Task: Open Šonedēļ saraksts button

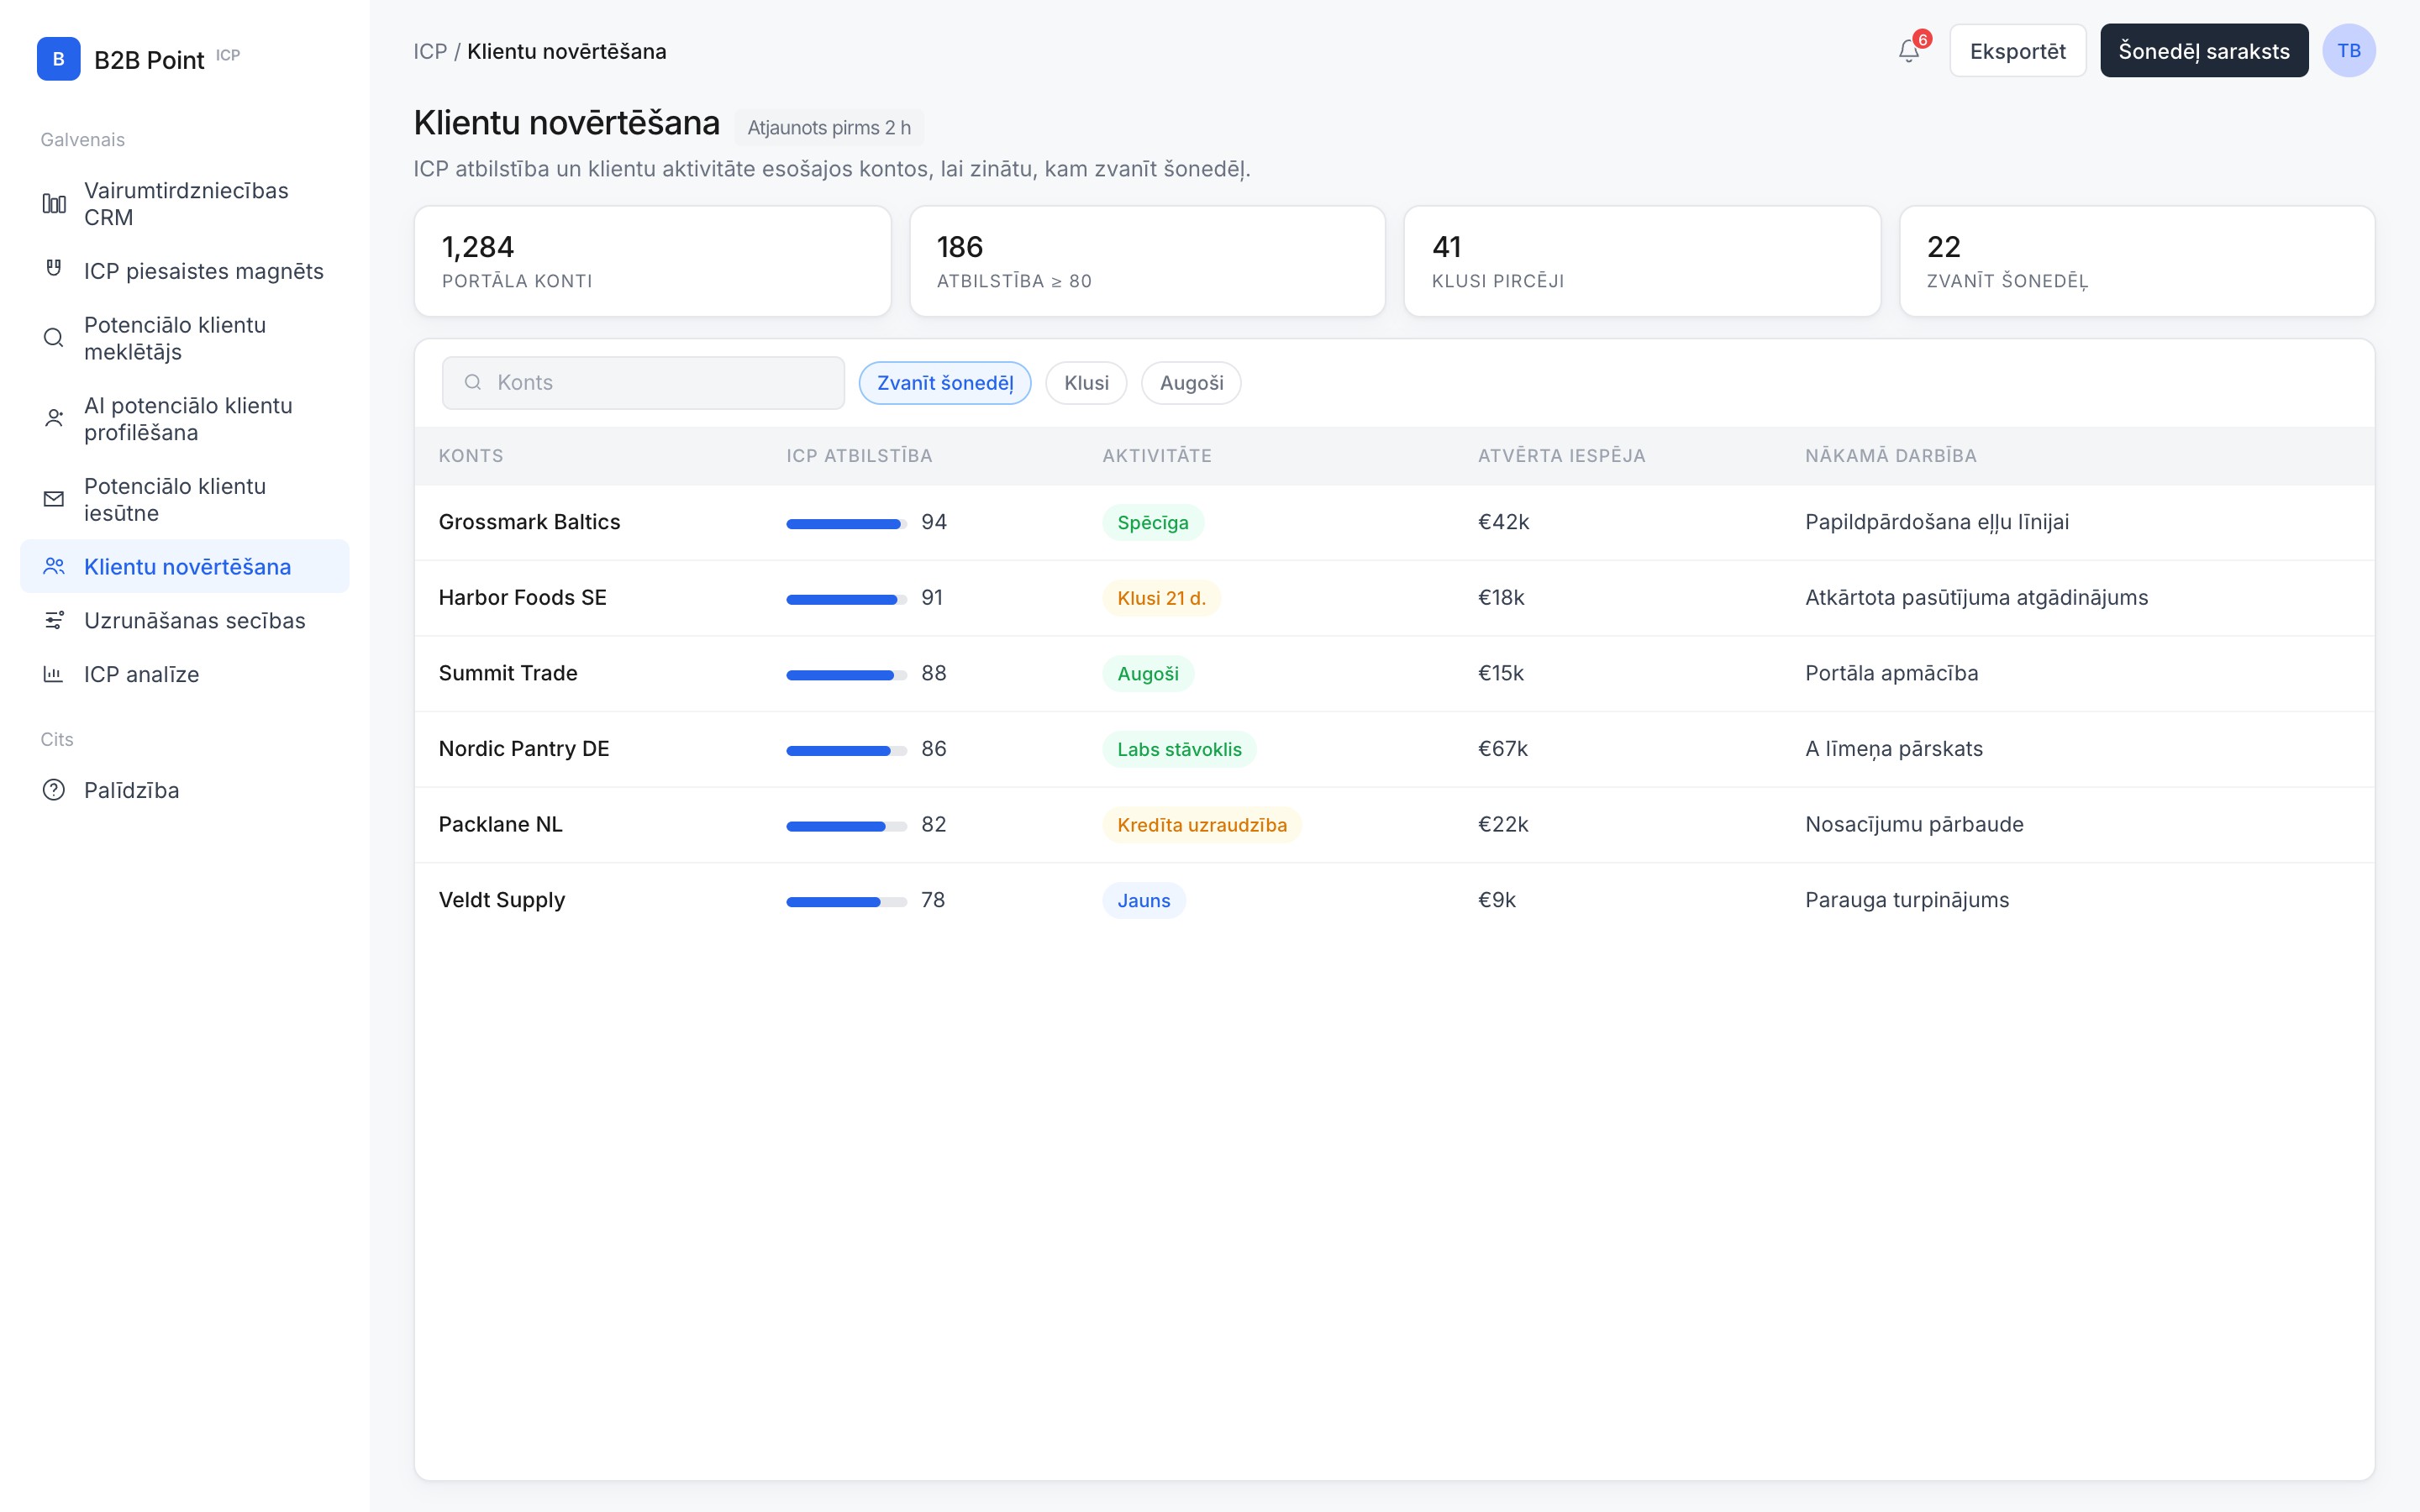Action: pos(2203,50)
